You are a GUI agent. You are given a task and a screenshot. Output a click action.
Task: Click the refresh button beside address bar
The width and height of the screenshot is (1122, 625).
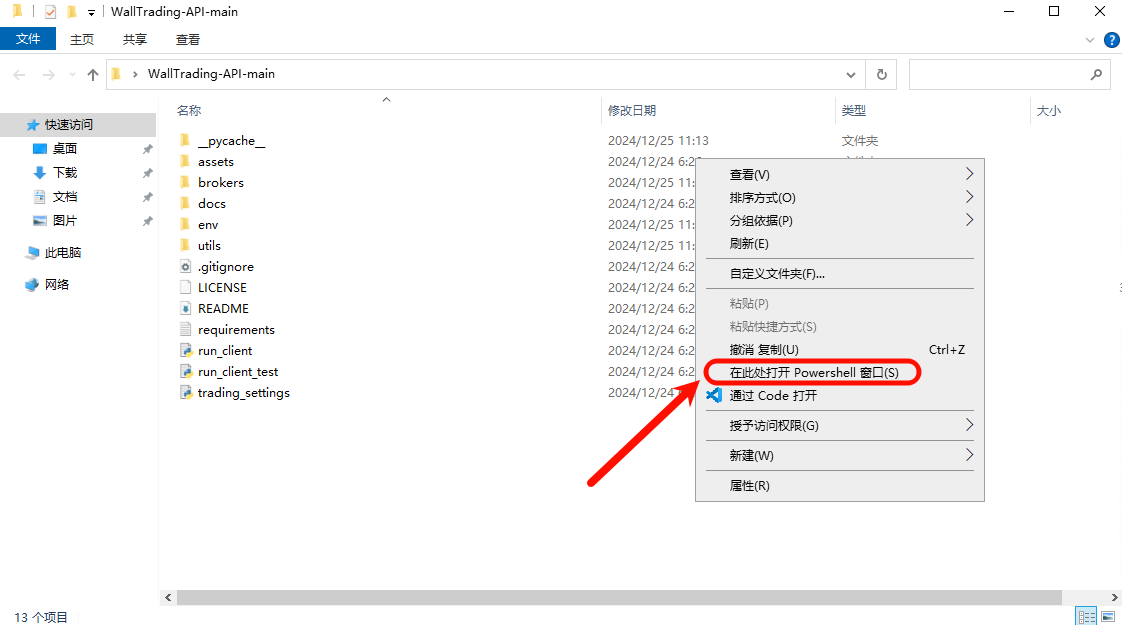tap(882, 74)
